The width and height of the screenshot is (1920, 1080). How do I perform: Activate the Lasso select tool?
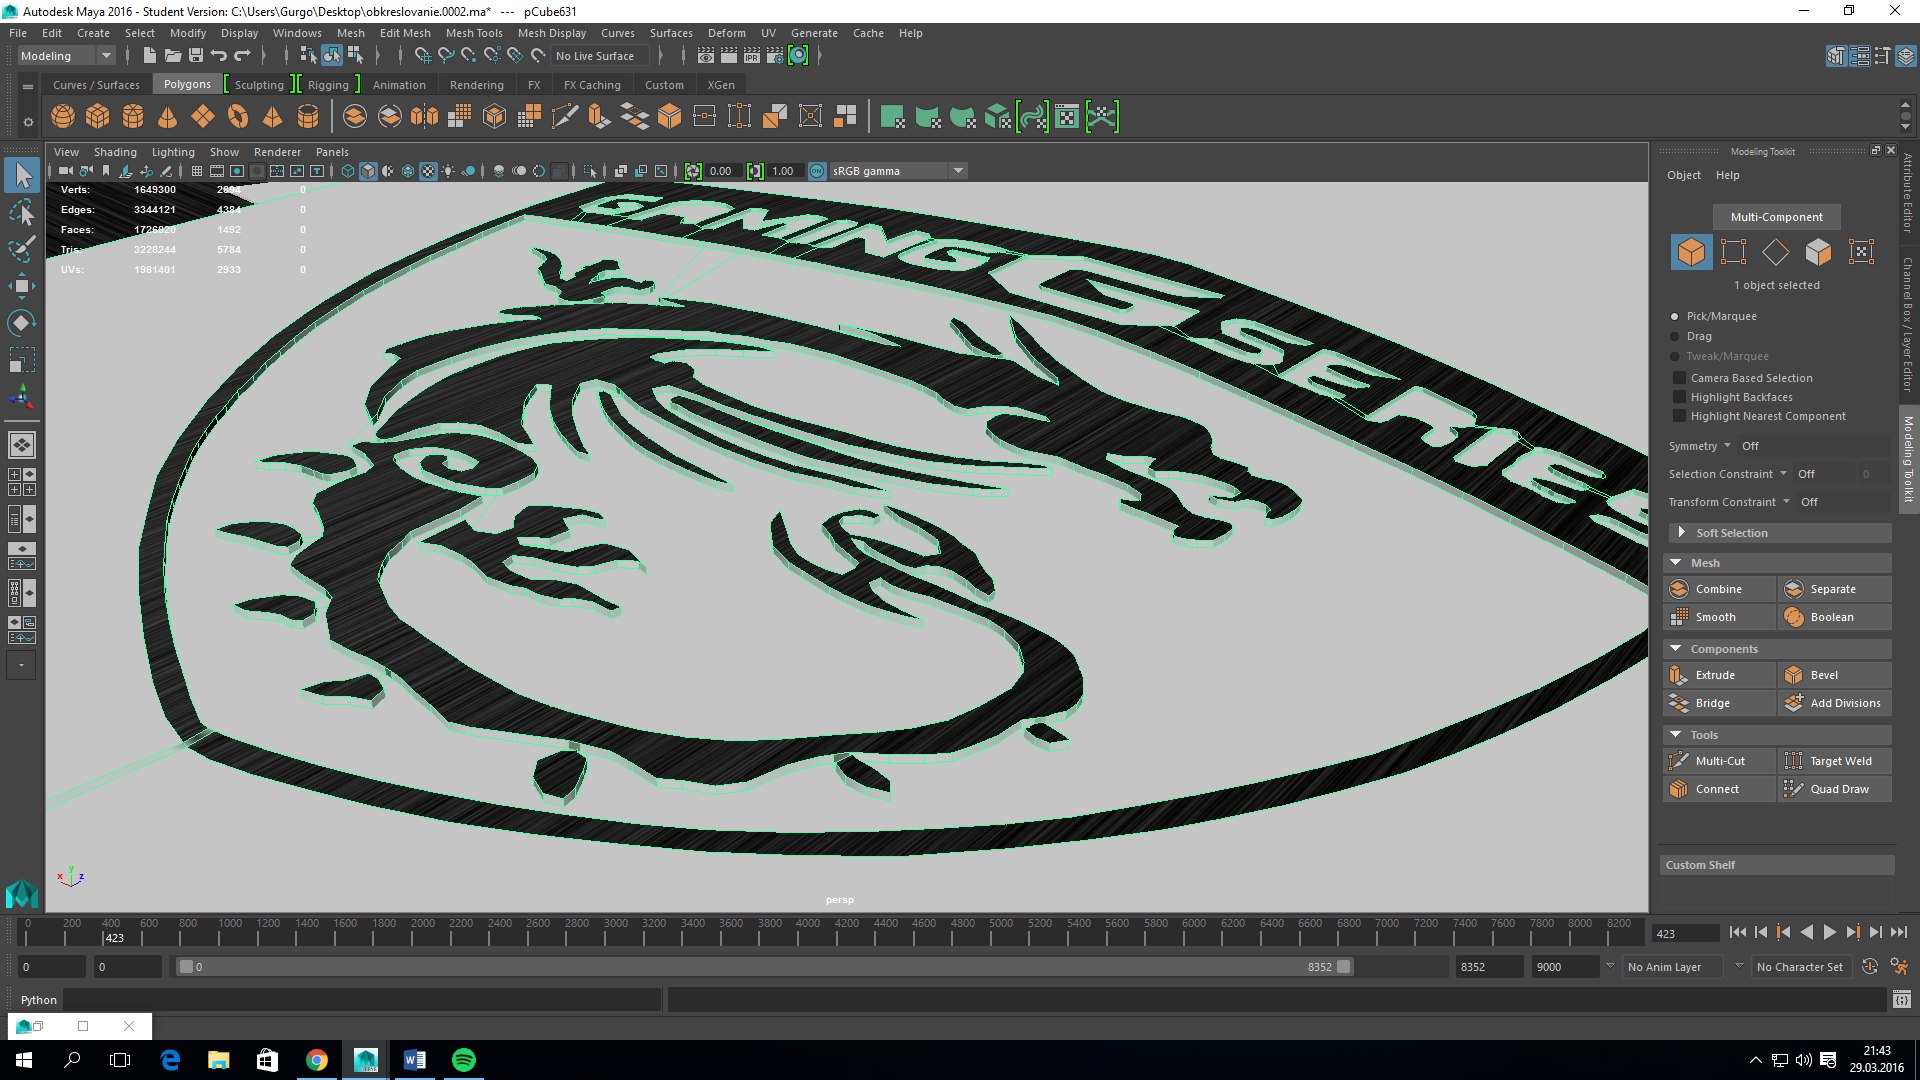(x=22, y=213)
